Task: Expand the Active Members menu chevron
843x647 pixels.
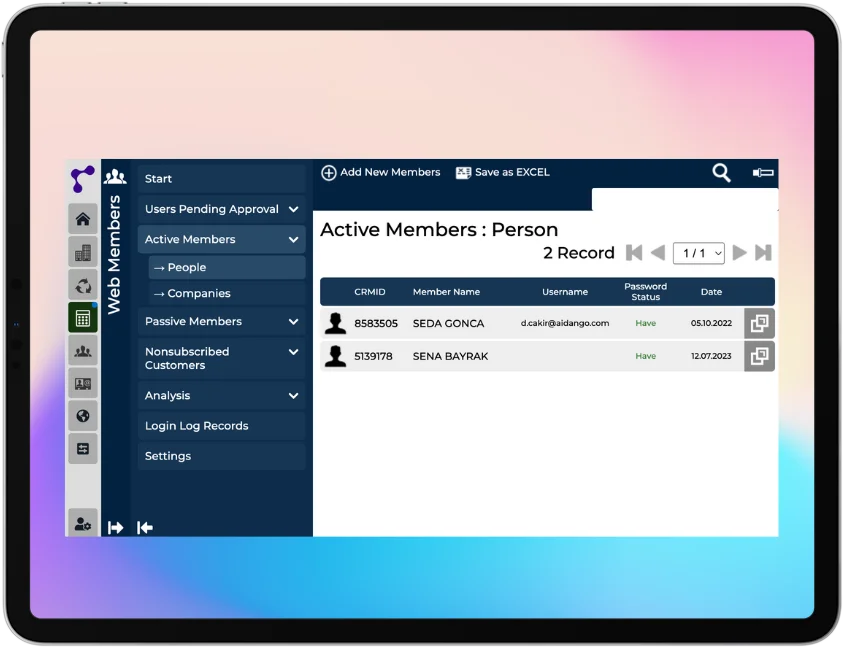Action: coord(293,239)
